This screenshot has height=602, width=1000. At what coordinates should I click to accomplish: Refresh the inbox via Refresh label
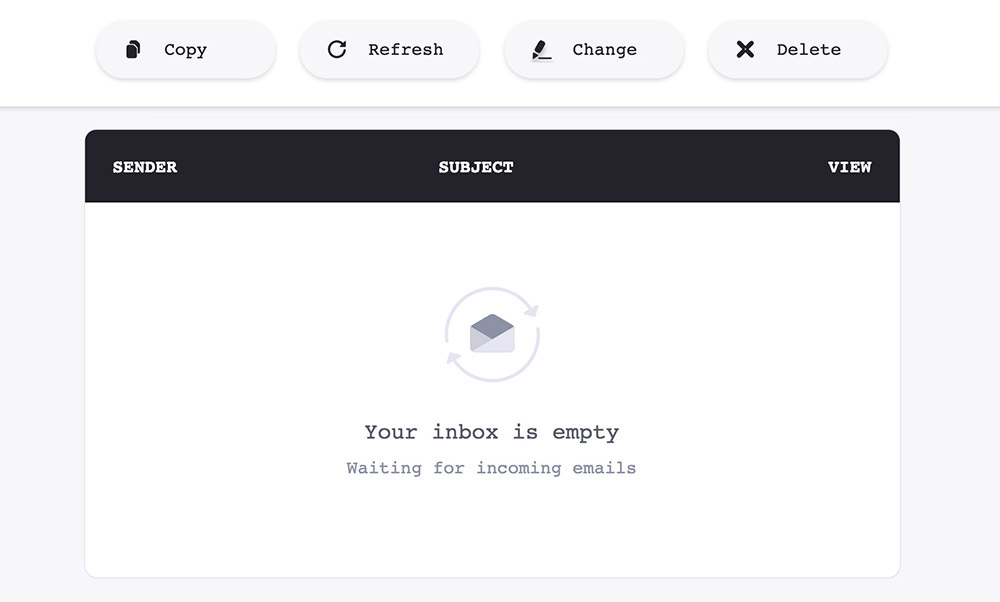(x=406, y=49)
